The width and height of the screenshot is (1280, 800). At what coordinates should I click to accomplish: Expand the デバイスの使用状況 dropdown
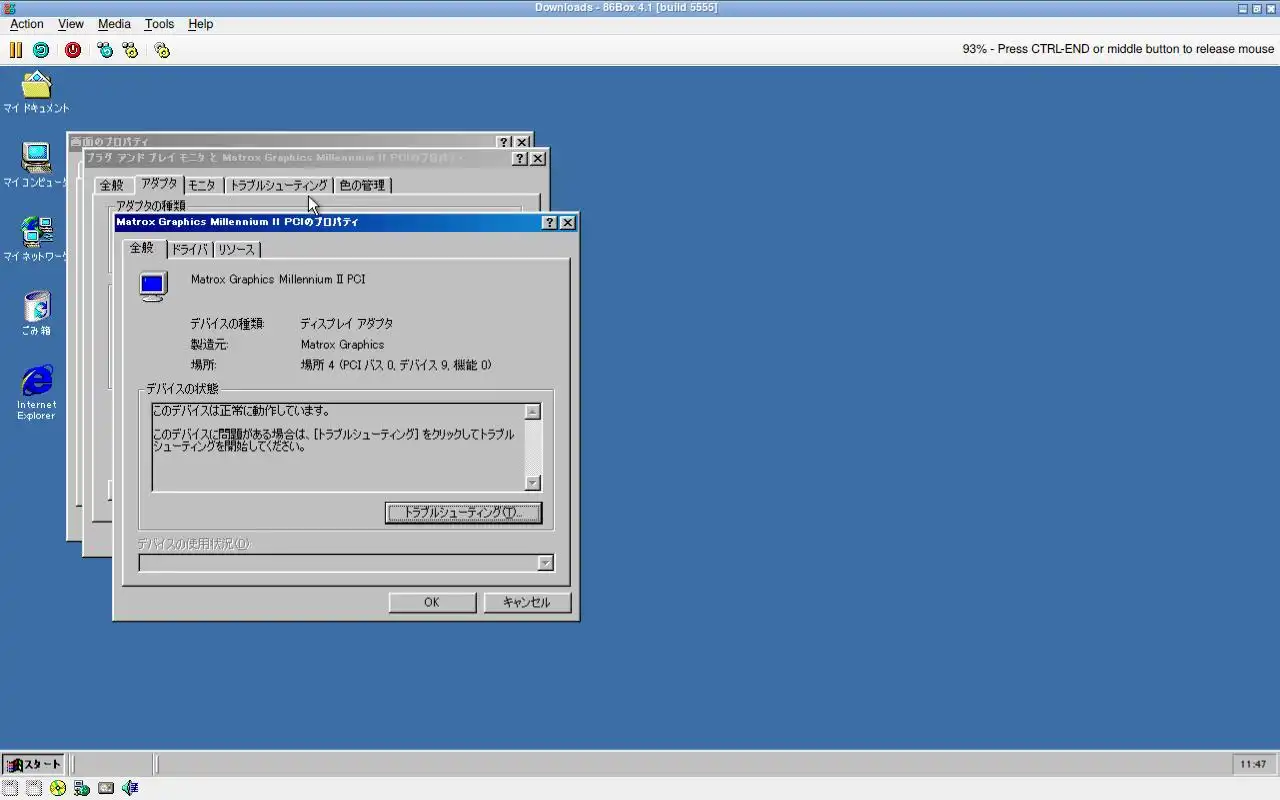click(x=545, y=563)
